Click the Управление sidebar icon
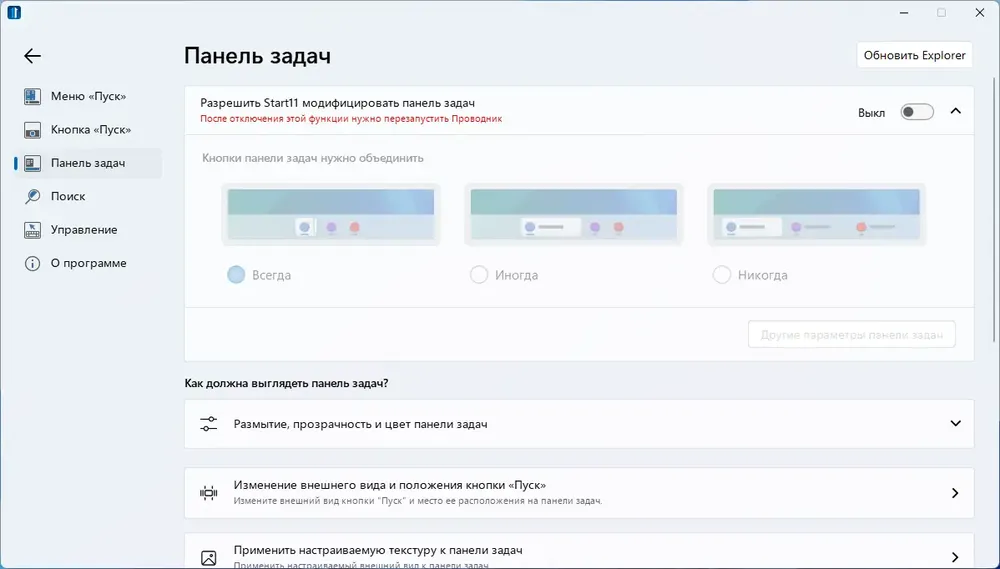The height and width of the screenshot is (569, 1000). click(33, 230)
